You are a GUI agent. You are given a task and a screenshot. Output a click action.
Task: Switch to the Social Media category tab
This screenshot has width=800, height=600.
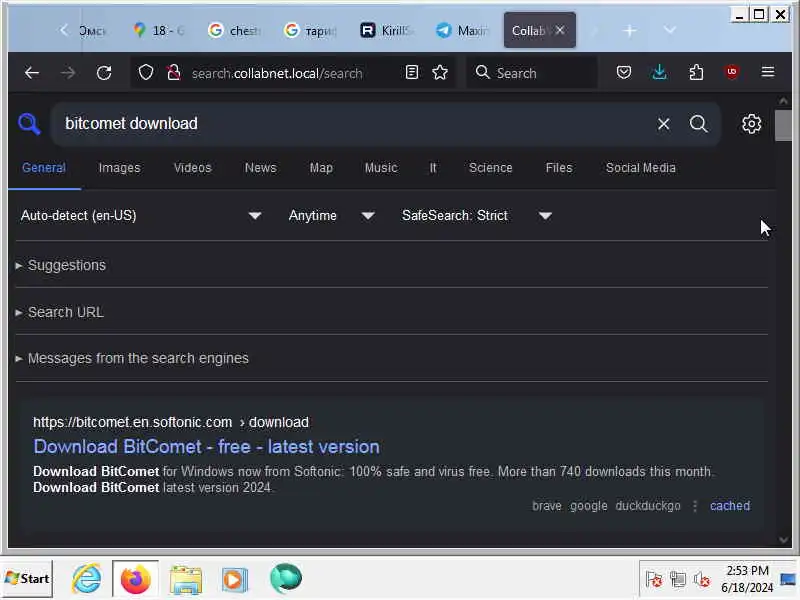pyautogui.click(x=640, y=168)
